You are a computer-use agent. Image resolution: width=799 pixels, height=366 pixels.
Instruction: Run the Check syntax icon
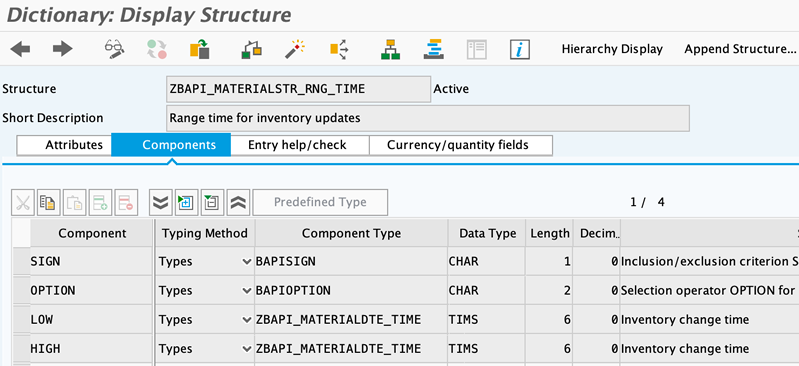coord(251,49)
